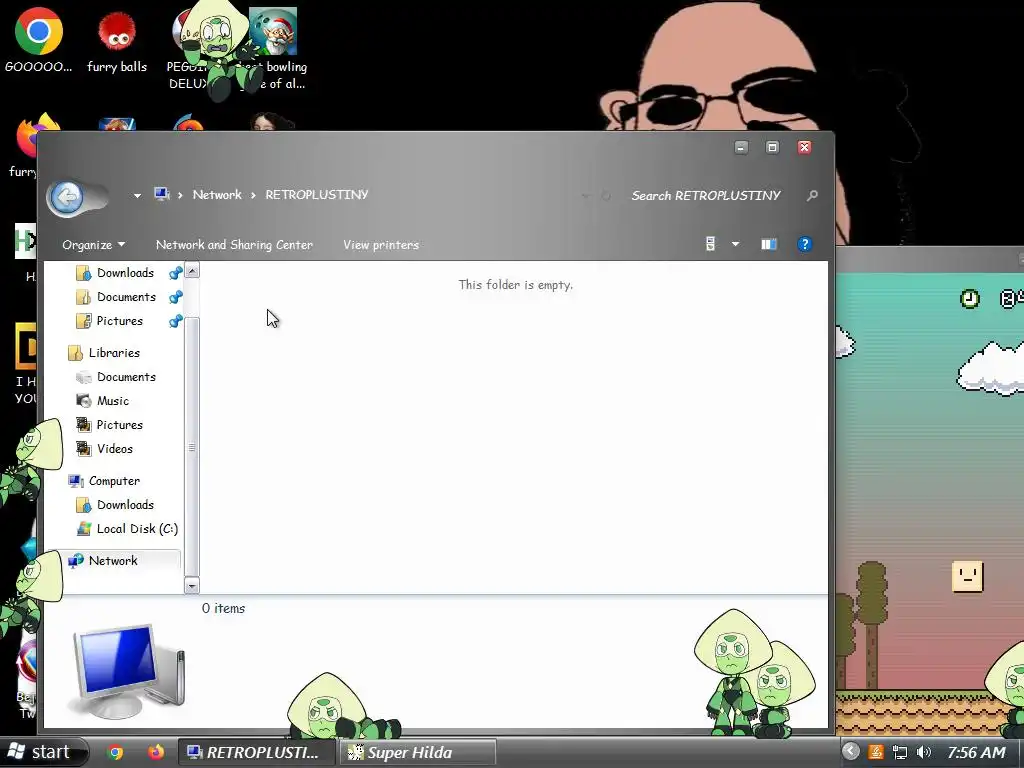This screenshot has width=1024, height=768.
Task: Click the magnifier search icon
Action: (x=812, y=195)
